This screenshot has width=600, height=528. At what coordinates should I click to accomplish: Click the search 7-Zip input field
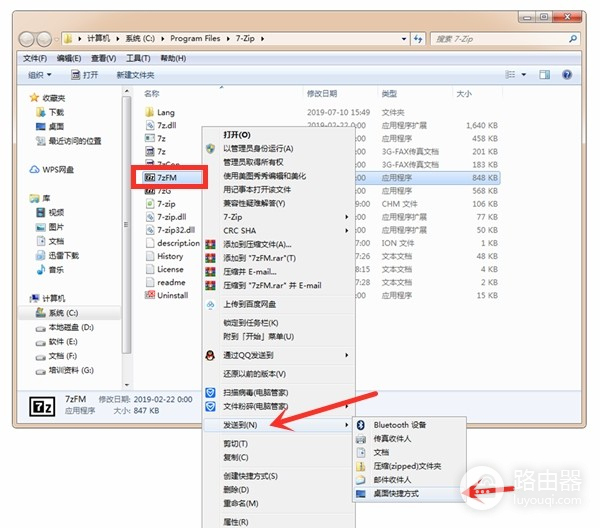pyautogui.click(x=500, y=39)
